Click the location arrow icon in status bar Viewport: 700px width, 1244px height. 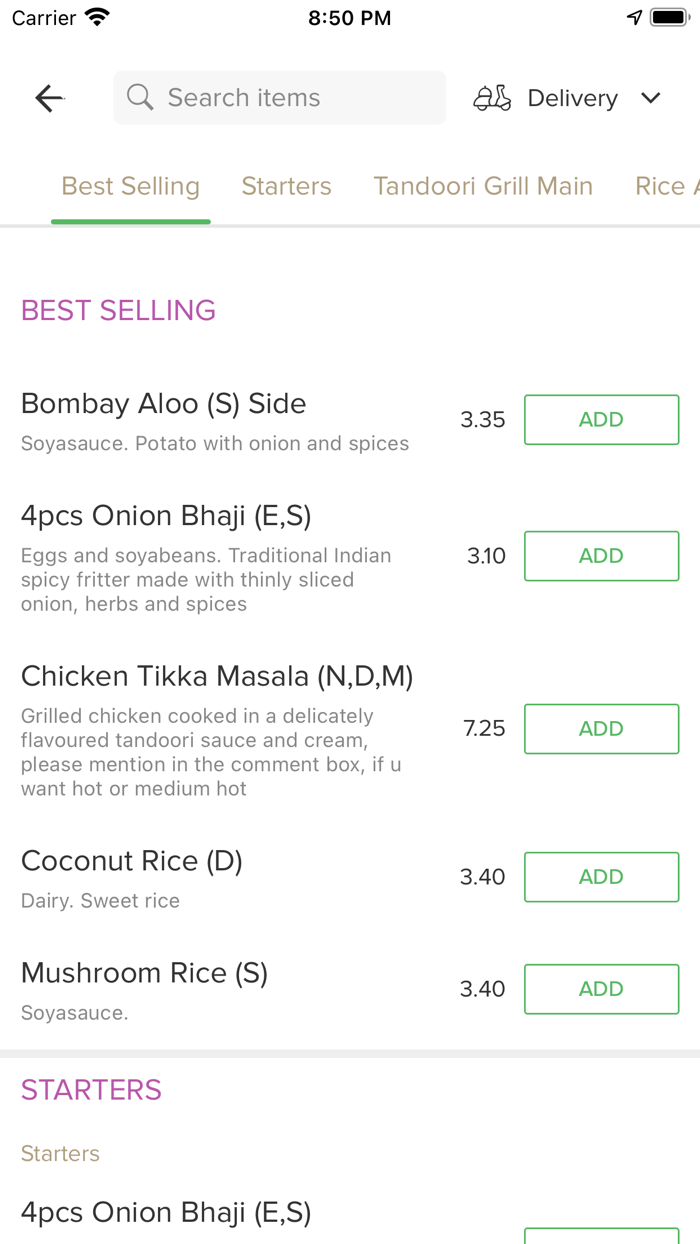[x=634, y=16]
